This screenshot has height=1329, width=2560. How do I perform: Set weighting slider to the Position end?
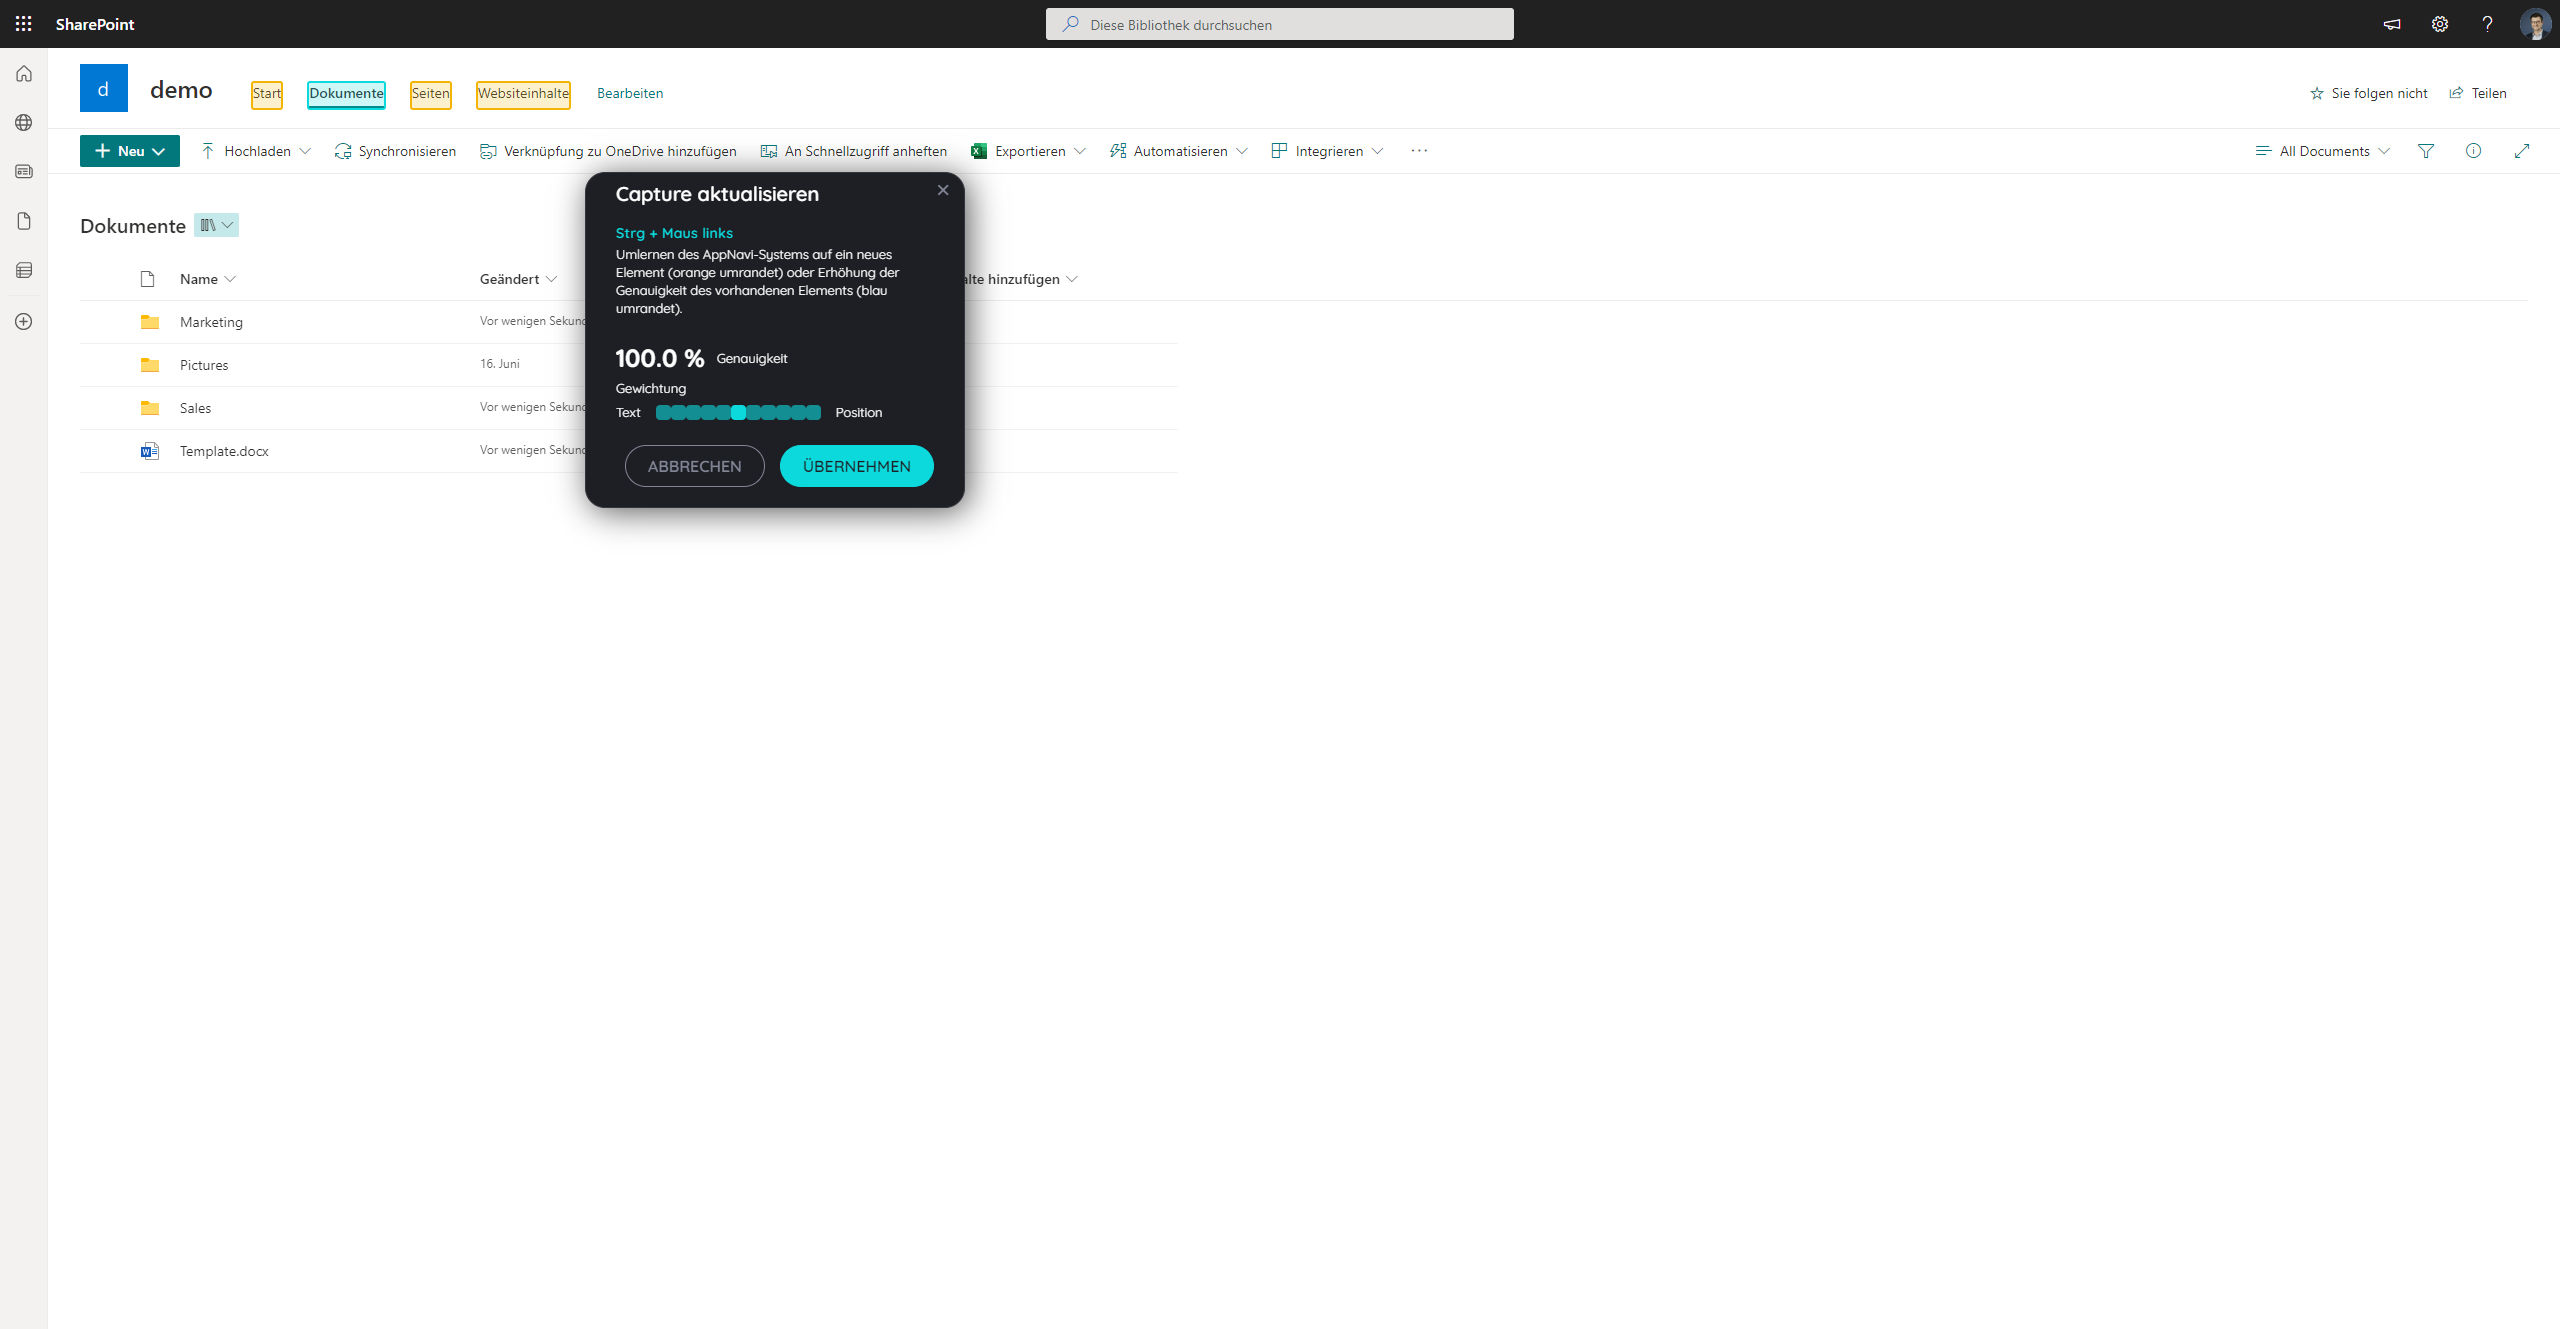point(814,413)
